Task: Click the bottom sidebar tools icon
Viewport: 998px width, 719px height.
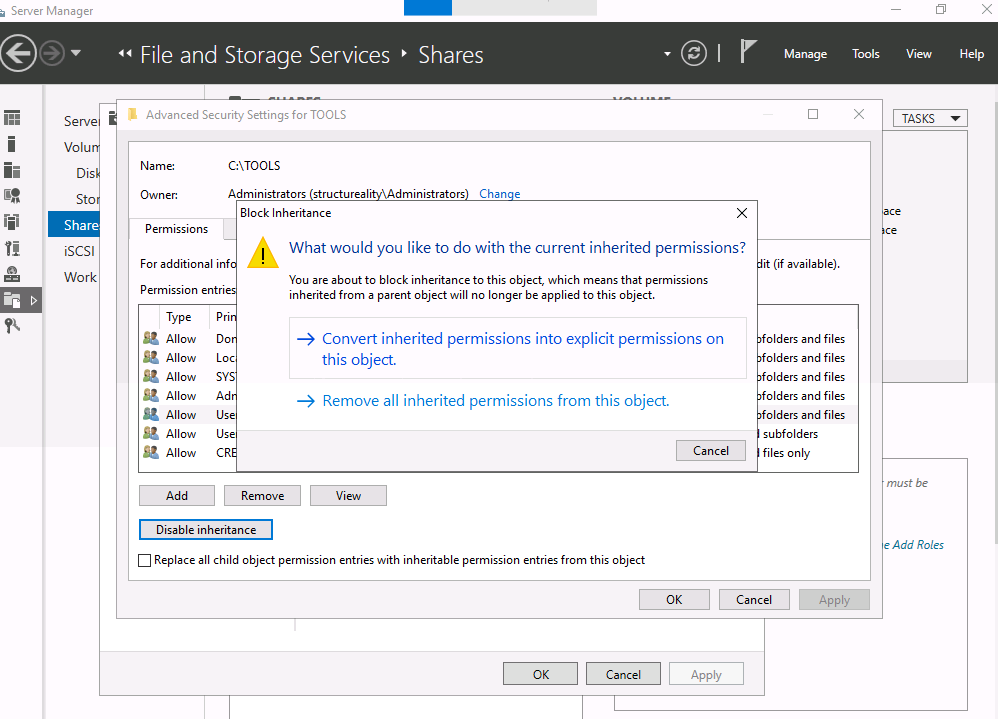Action: 12,326
